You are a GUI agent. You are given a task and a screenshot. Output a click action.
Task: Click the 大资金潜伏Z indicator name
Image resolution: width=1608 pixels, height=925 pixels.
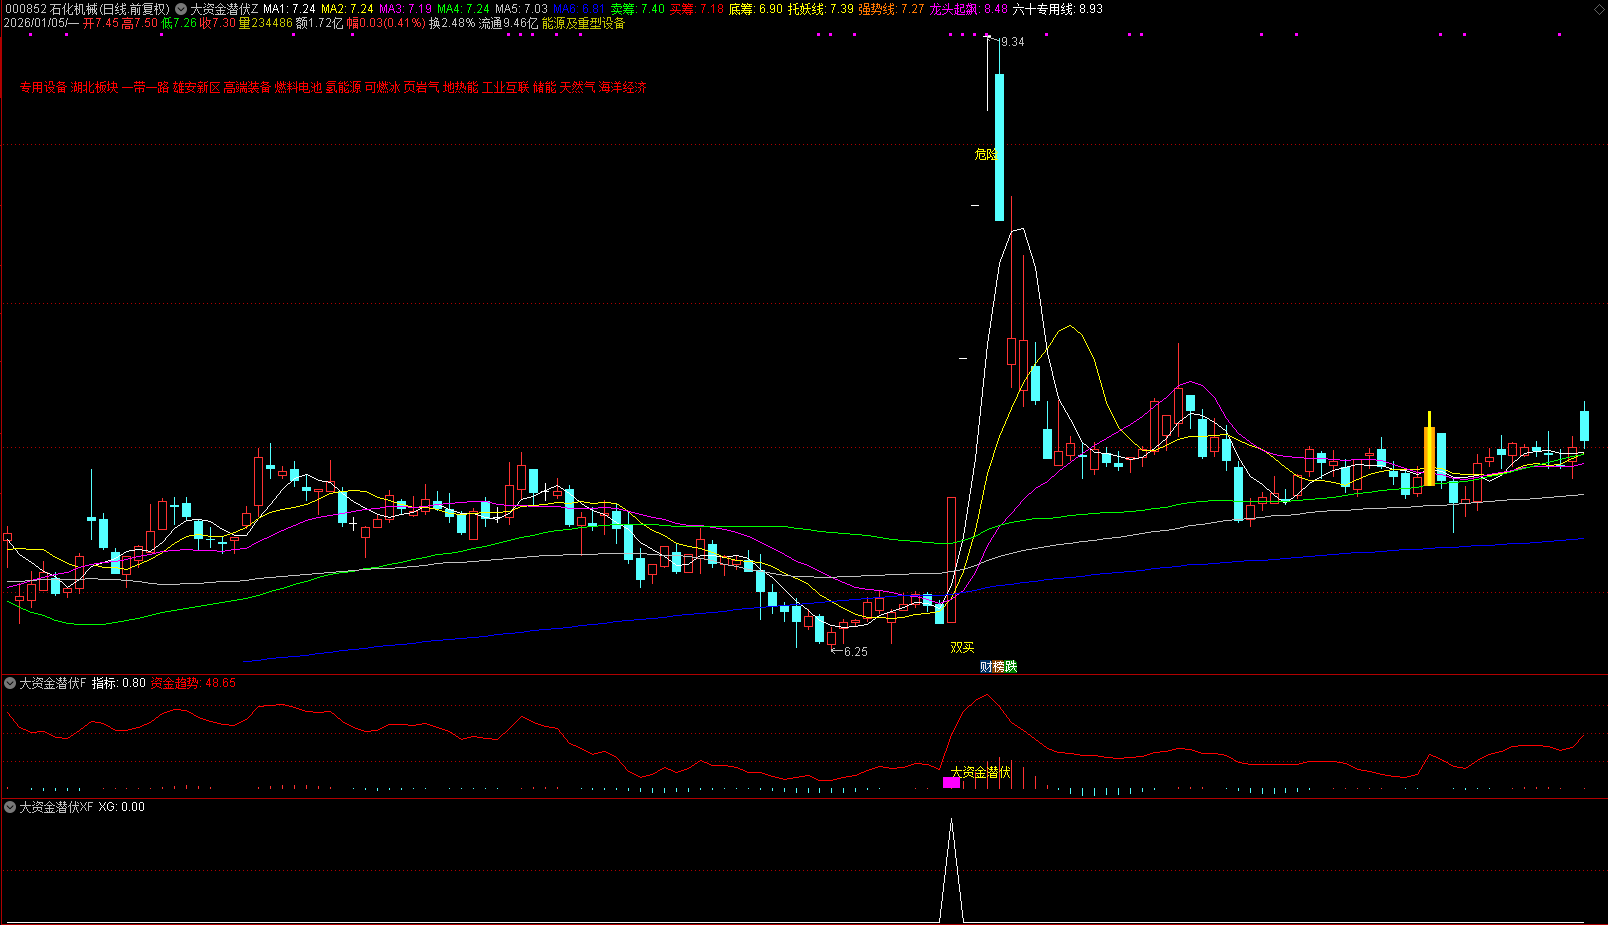coord(224,9)
